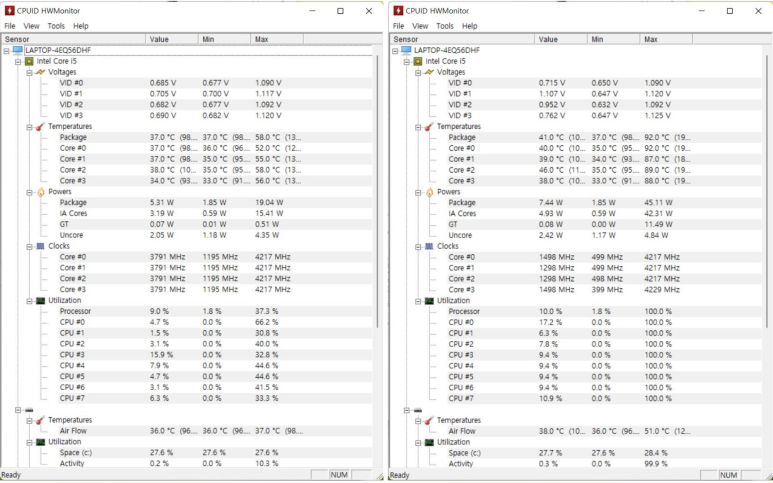Click Sensor column header in right window
The height and width of the screenshot is (483, 773).
point(462,39)
